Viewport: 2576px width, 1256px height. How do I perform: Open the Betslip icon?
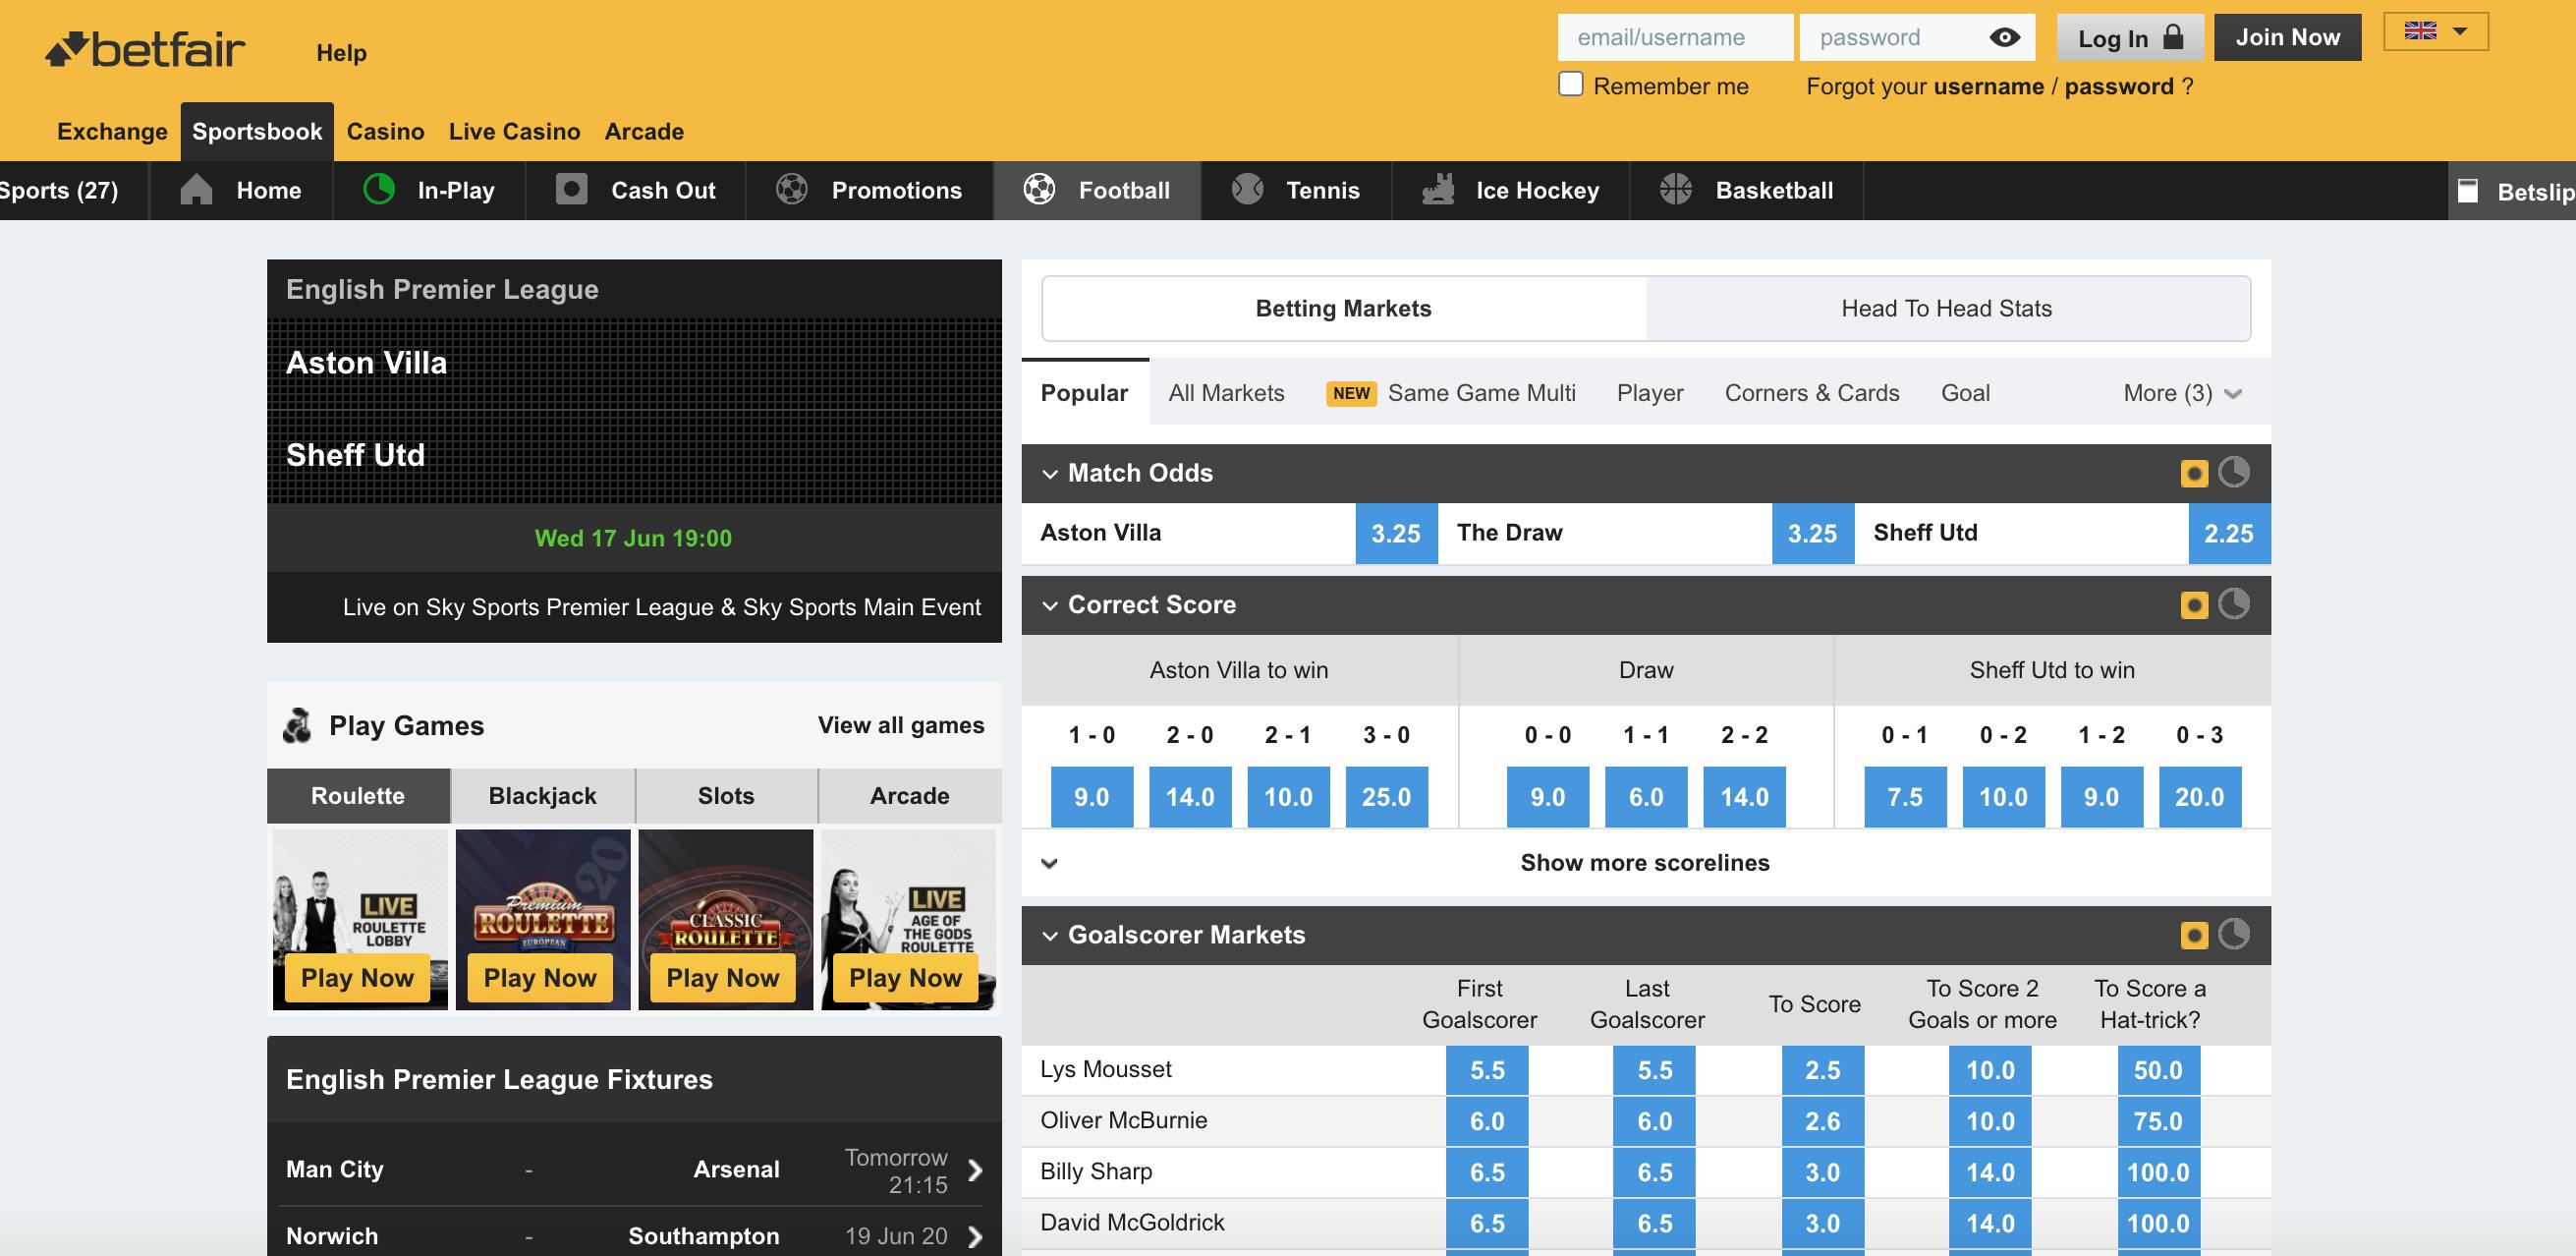[x=2468, y=190]
